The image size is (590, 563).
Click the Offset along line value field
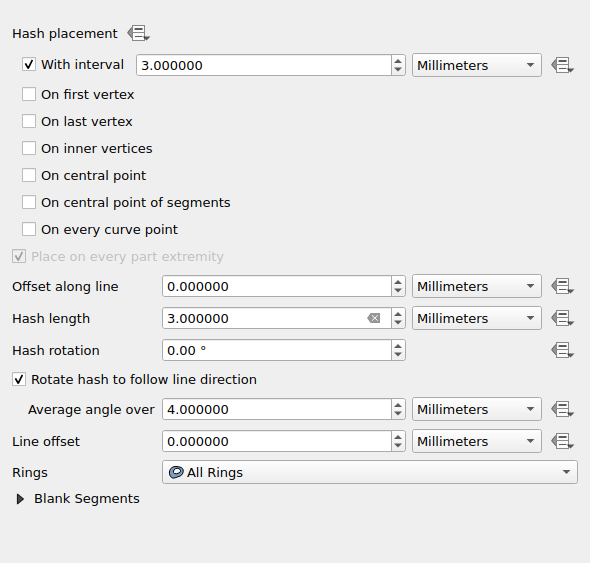(277, 286)
